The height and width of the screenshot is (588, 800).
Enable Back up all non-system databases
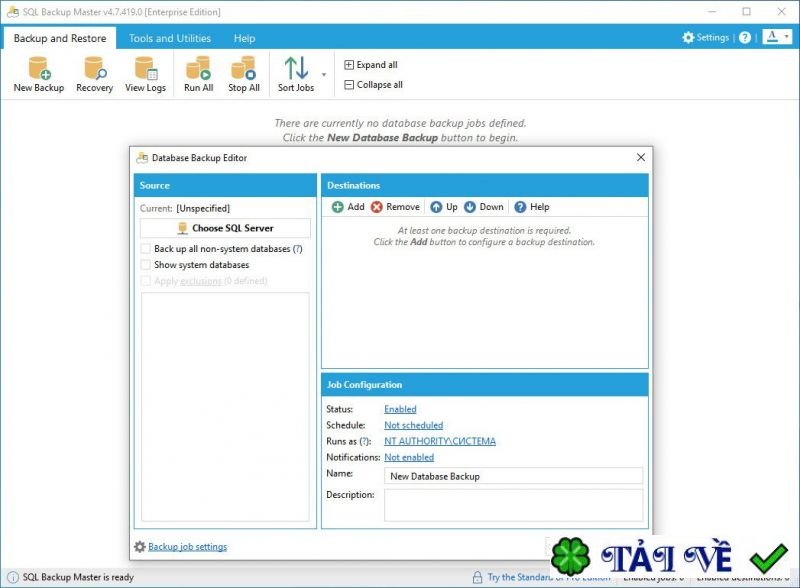[x=145, y=249]
